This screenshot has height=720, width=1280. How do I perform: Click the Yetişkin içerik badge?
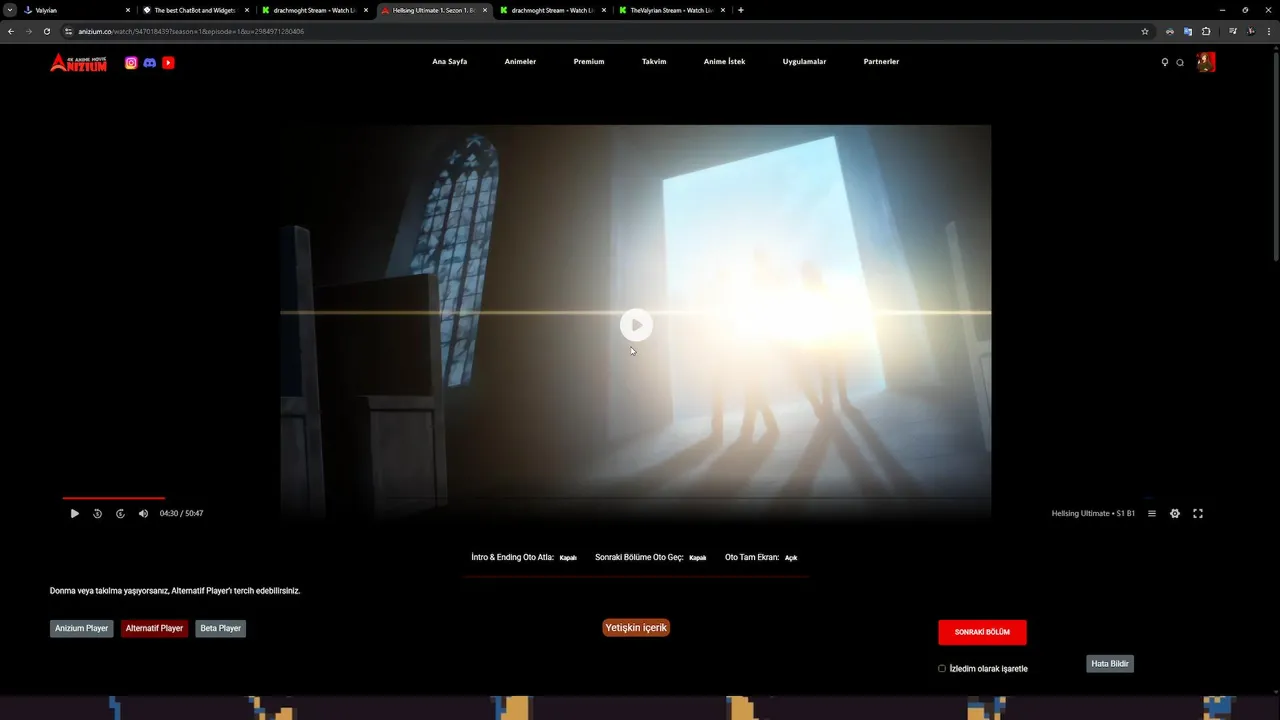pos(636,628)
